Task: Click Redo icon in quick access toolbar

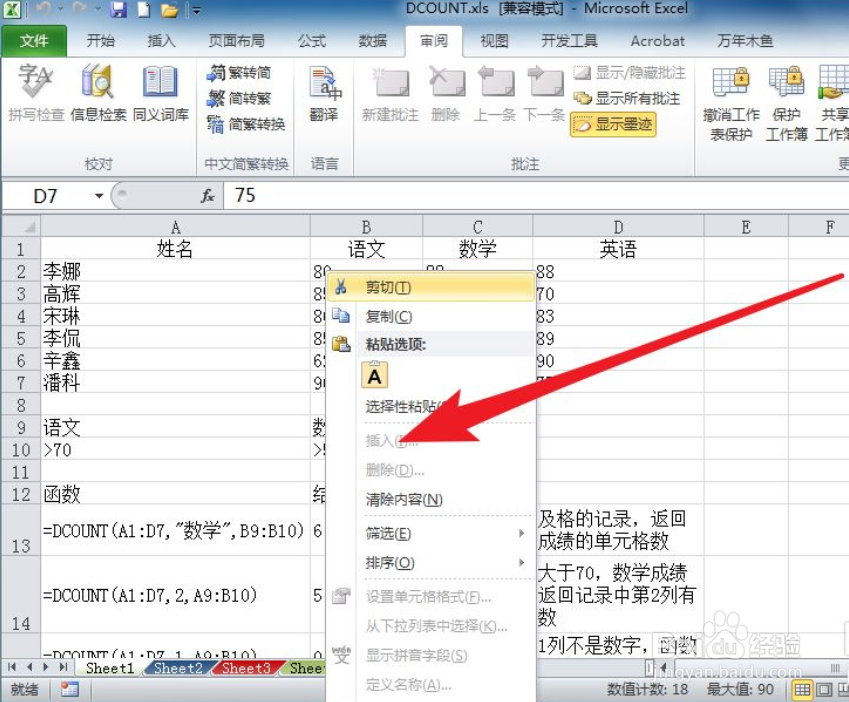Action: point(80,9)
